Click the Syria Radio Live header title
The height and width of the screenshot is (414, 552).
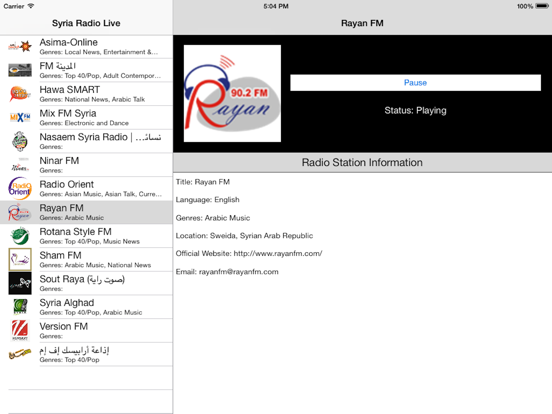86,23
